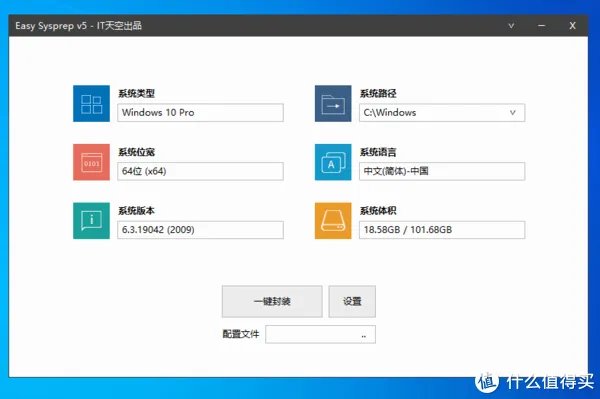Click the Windows 10 Pro system type field
The height and width of the screenshot is (399, 600).
[x=201, y=112]
